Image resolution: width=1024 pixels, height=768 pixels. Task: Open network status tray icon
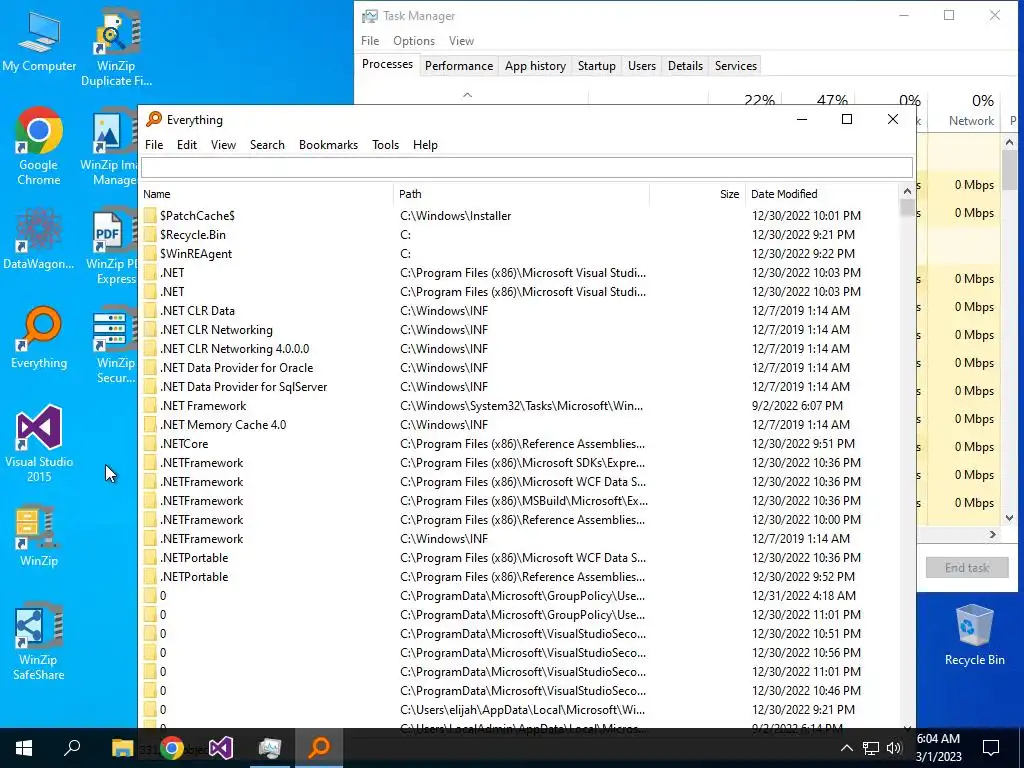[x=871, y=748]
